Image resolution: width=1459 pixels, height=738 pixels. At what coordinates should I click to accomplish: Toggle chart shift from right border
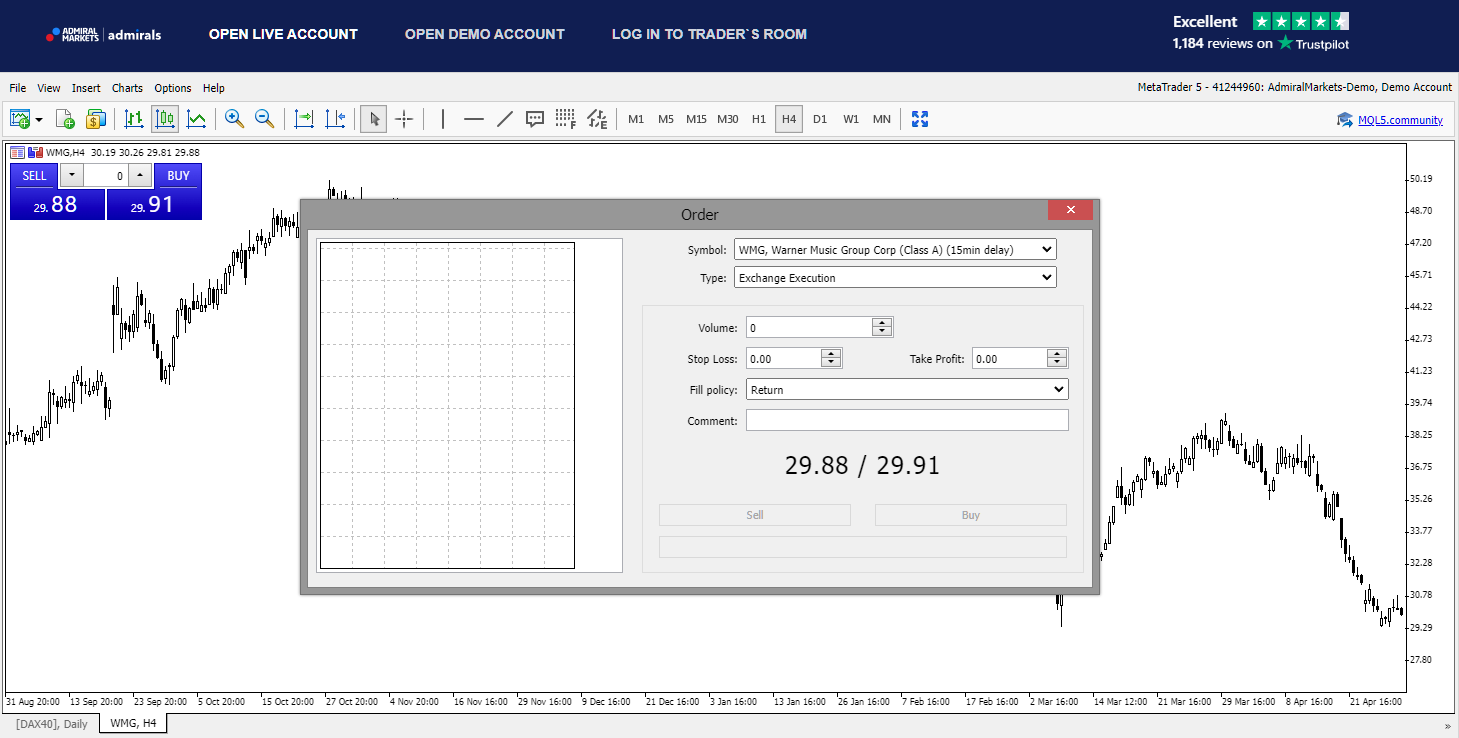point(335,119)
